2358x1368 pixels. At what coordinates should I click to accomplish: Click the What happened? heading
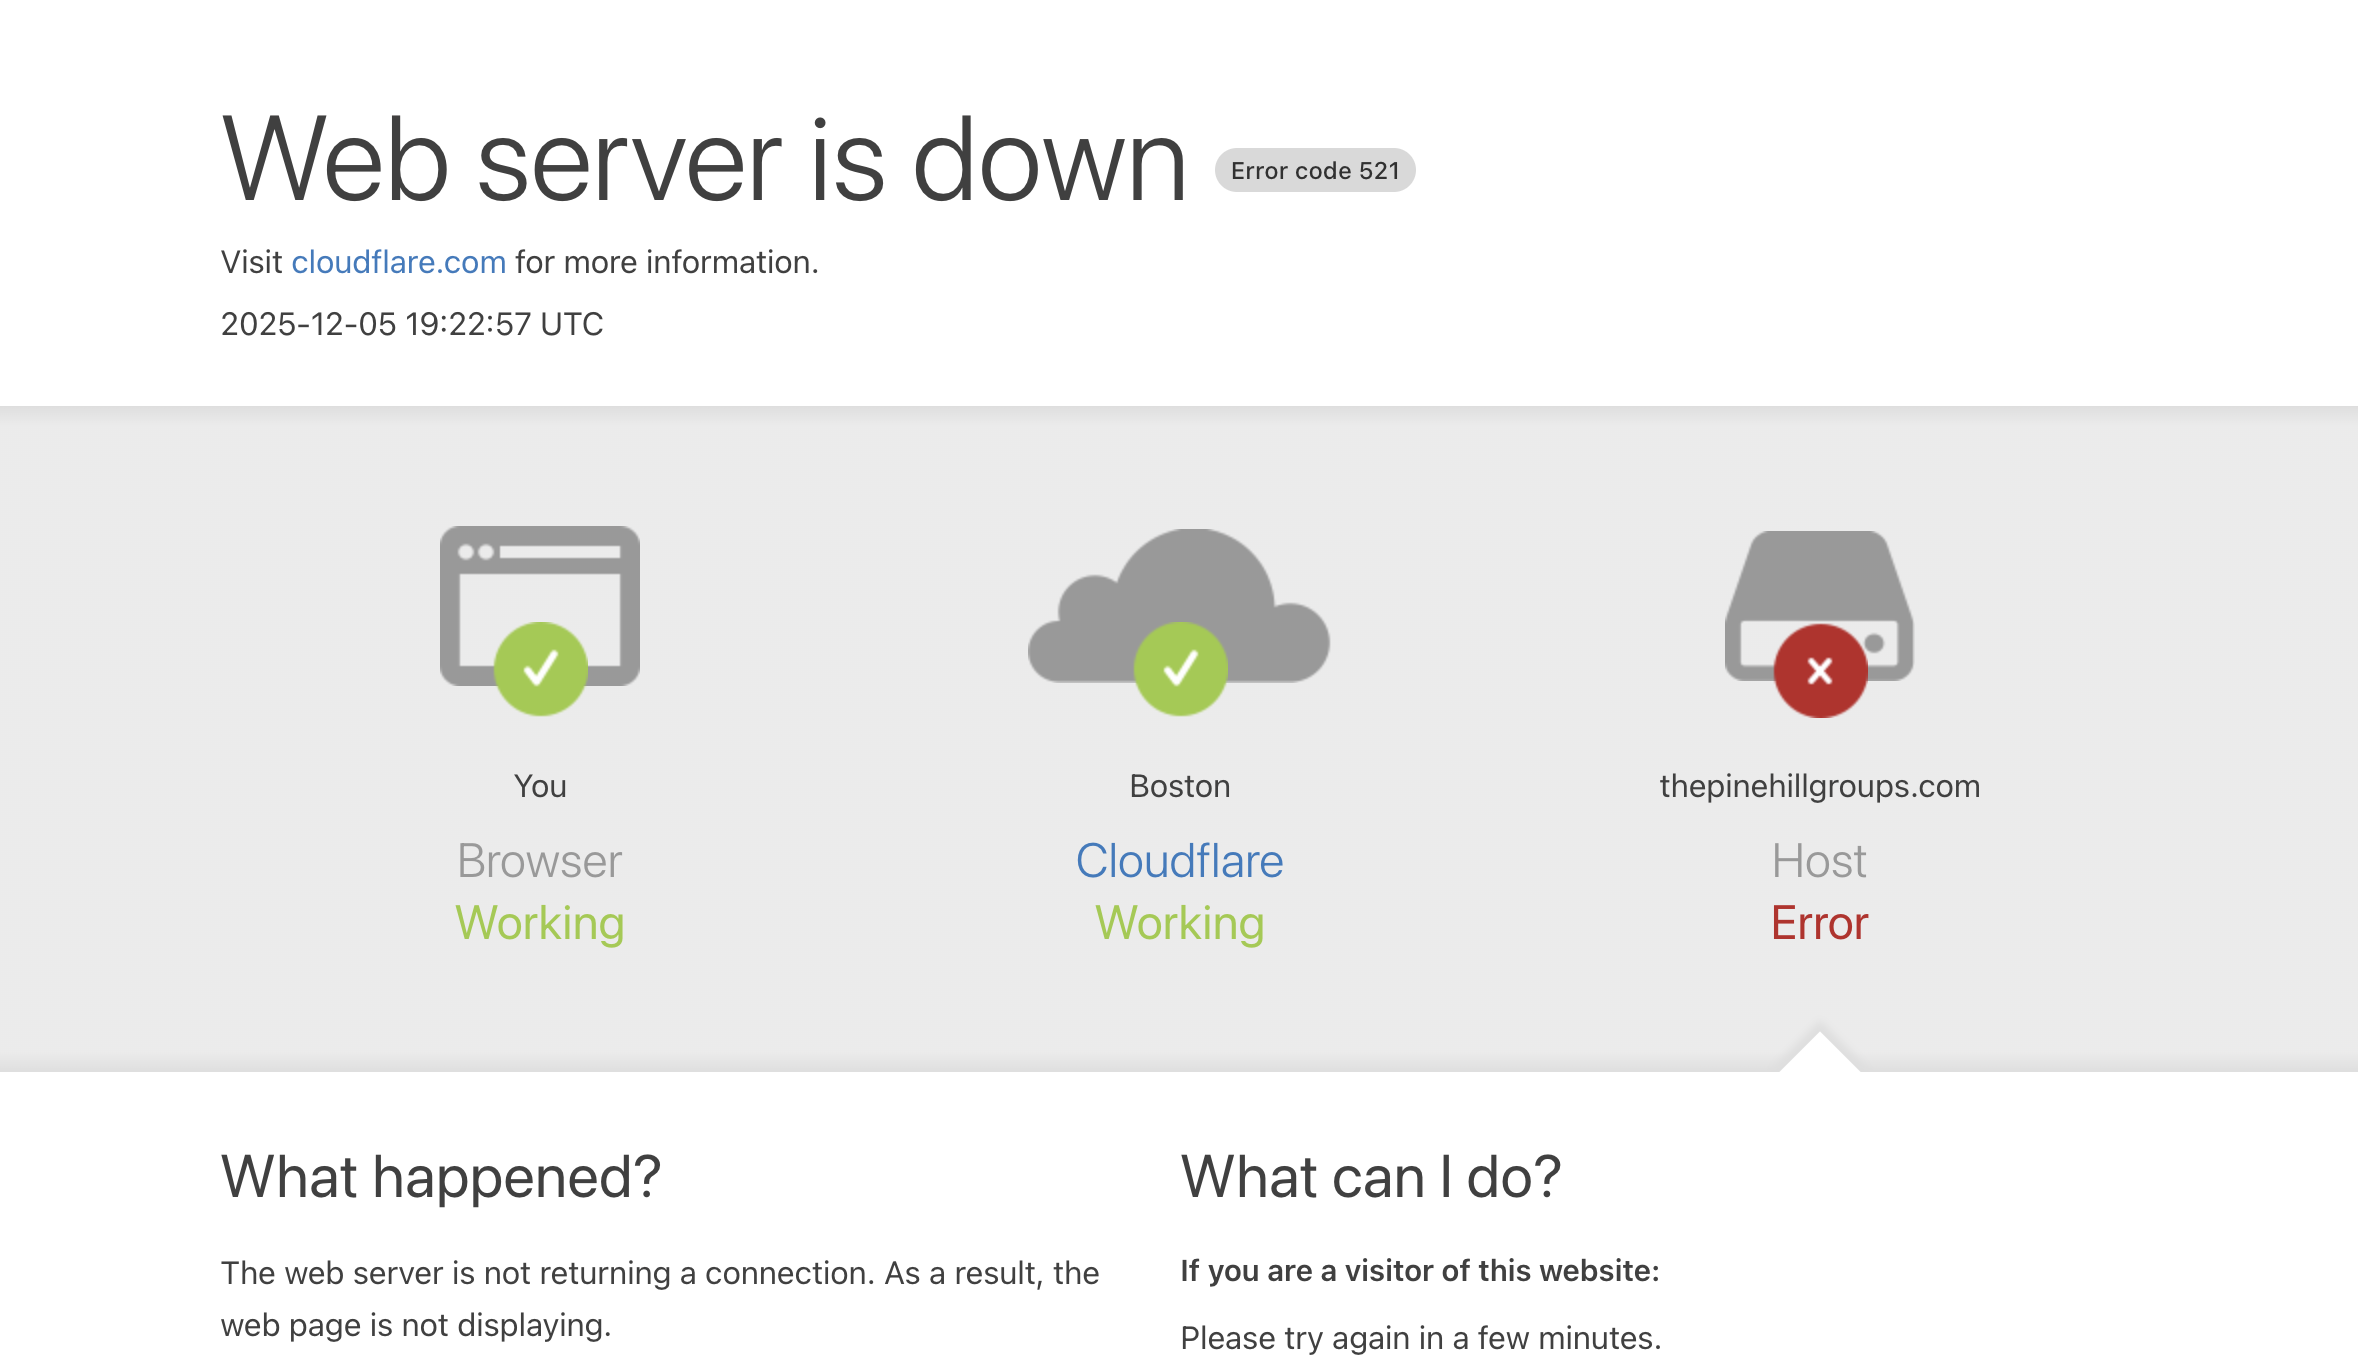coord(441,1177)
